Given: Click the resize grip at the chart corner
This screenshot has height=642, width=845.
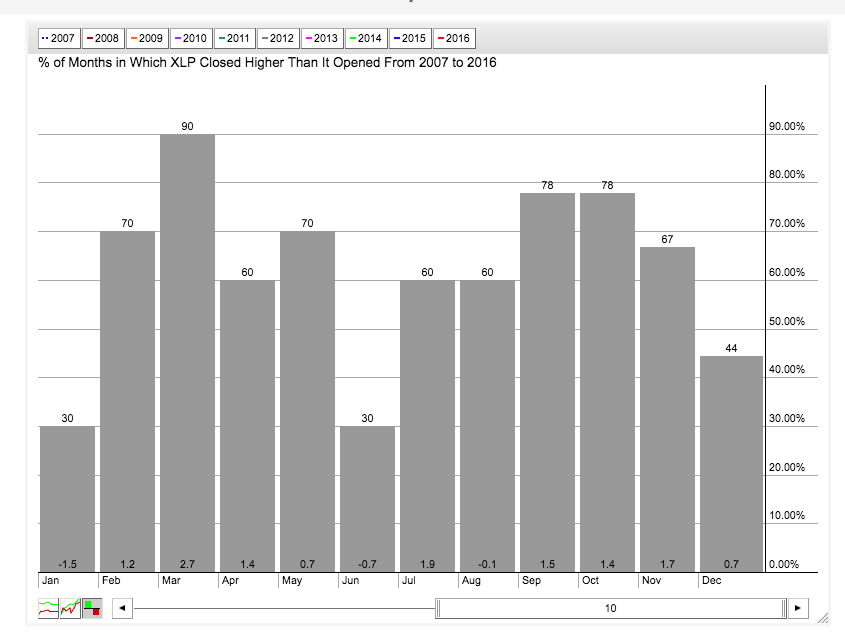Looking at the screenshot, I should tap(823, 618).
